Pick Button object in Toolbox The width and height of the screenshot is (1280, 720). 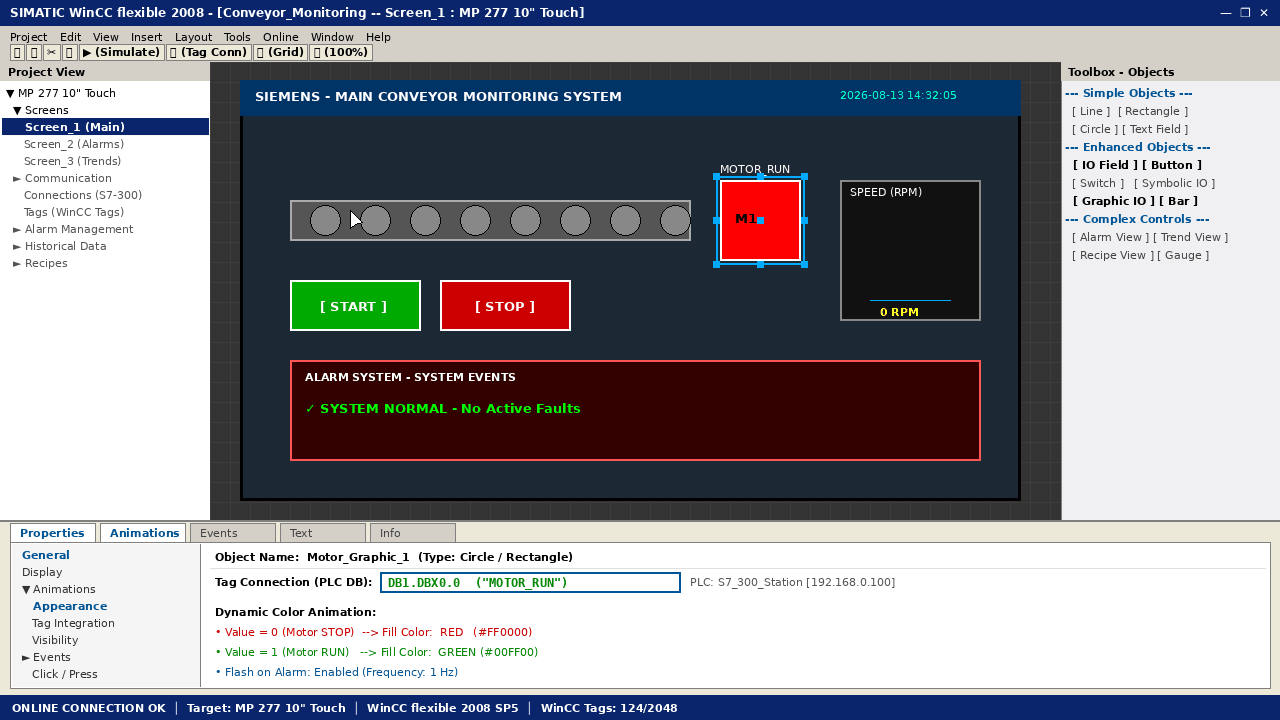[x=1171, y=165]
